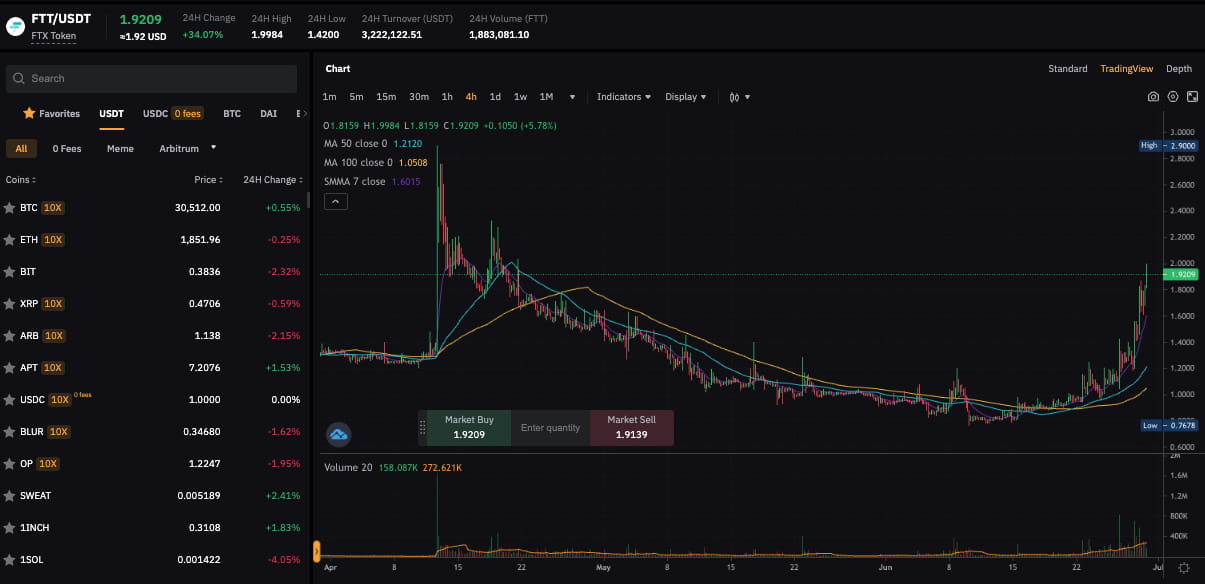The width and height of the screenshot is (1205, 584).
Task: Add USDC to favorites via star
Action: pyautogui.click(x=10, y=400)
